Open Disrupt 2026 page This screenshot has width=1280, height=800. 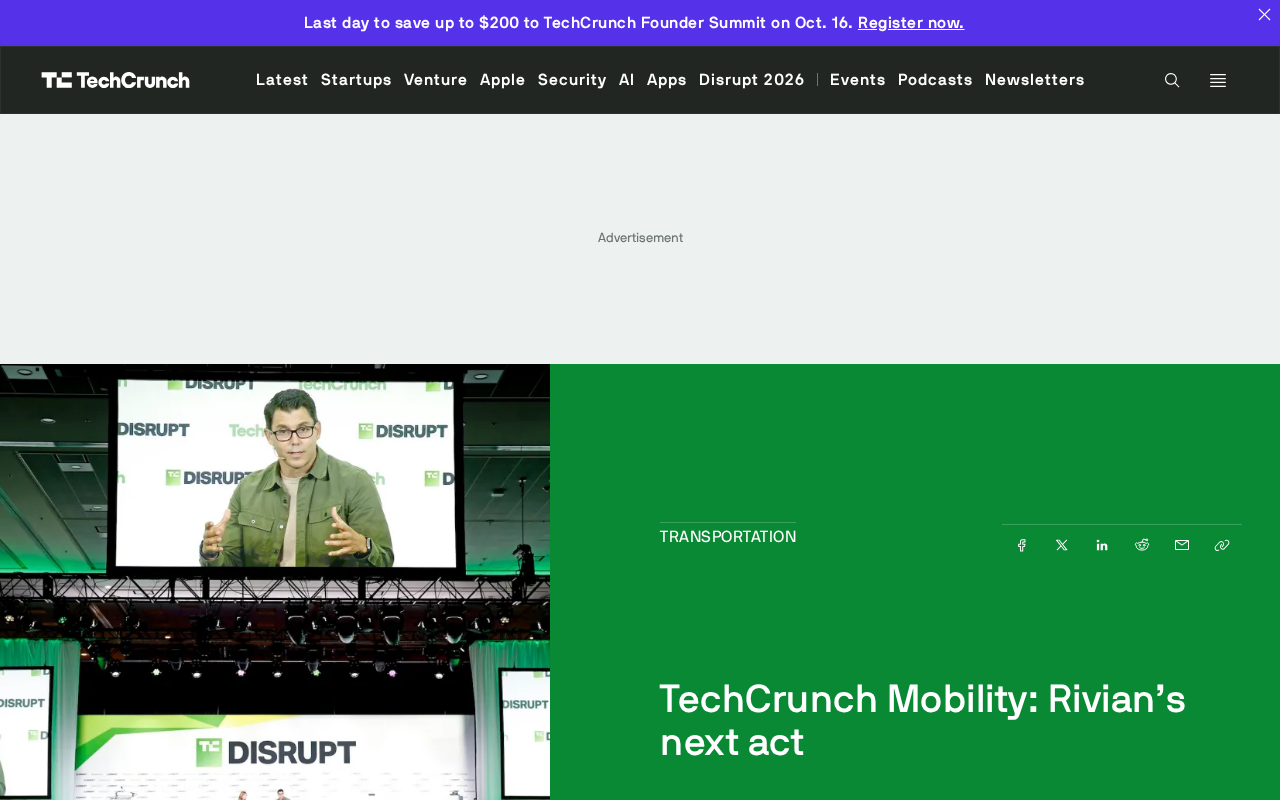[x=752, y=79]
